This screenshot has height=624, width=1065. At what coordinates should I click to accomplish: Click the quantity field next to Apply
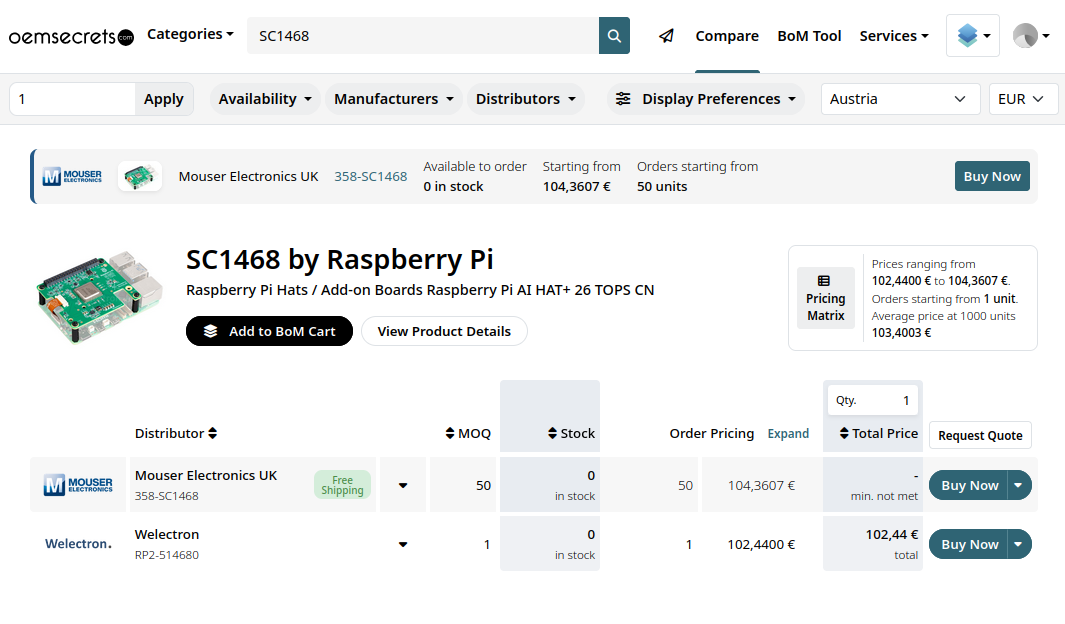click(72, 99)
